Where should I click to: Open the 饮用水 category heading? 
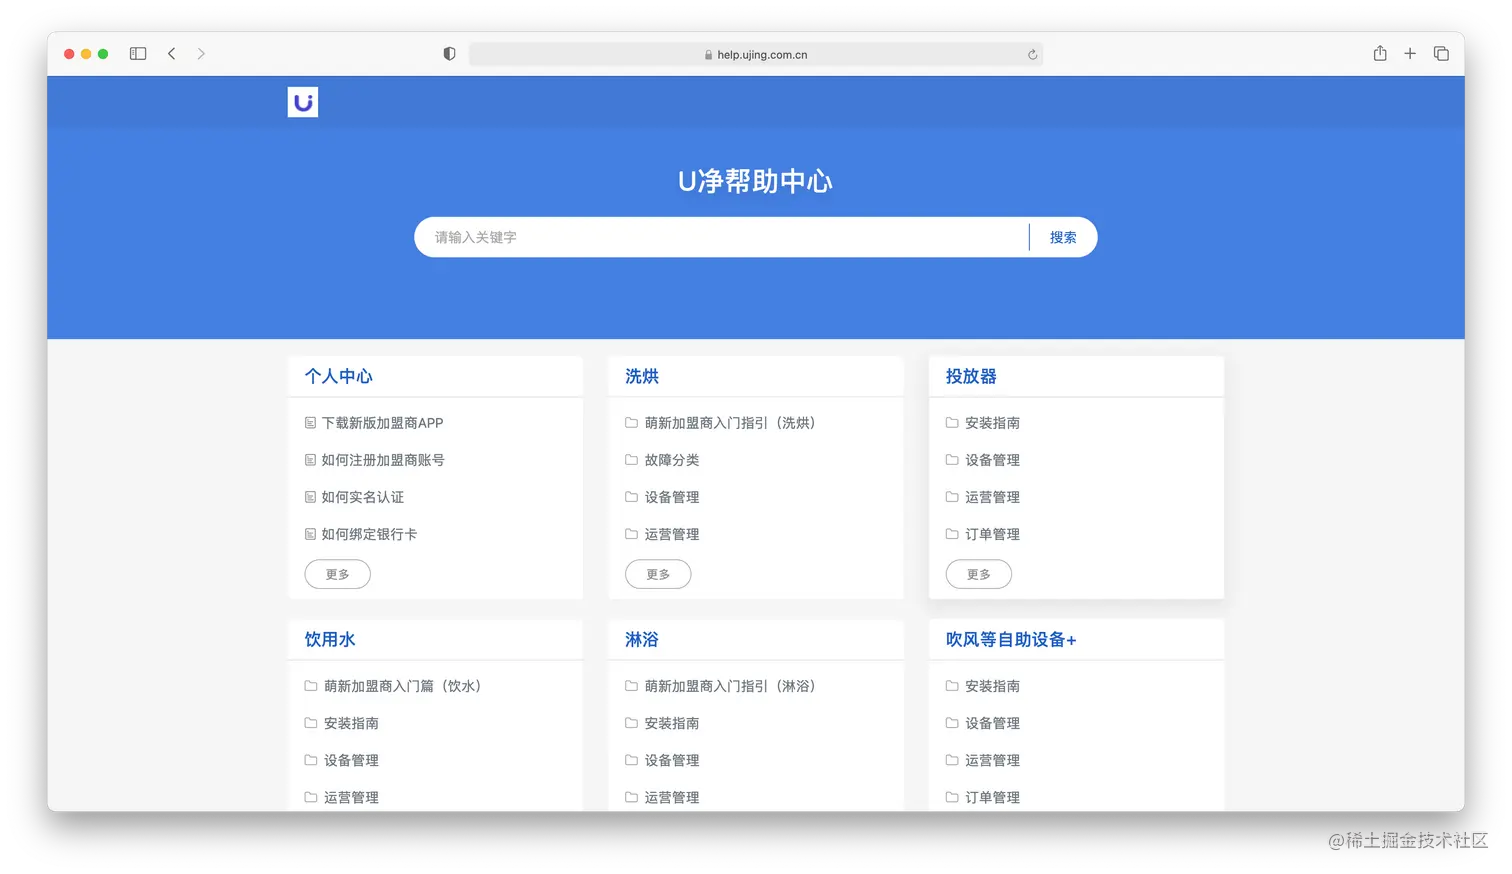click(x=330, y=639)
